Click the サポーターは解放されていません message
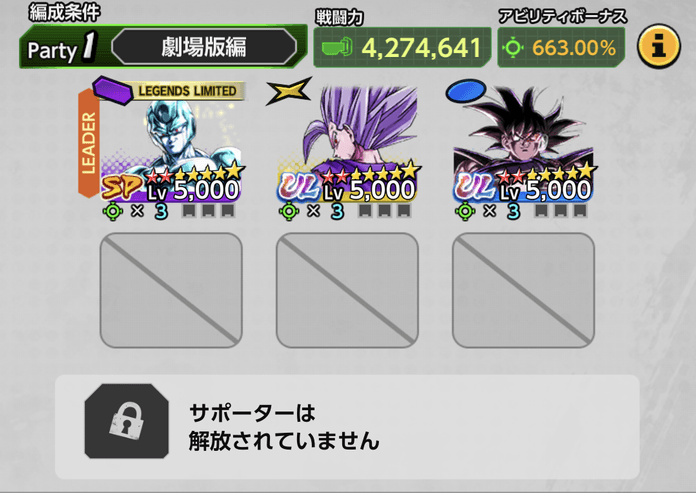The height and width of the screenshot is (493, 696). [x=284, y=427]
